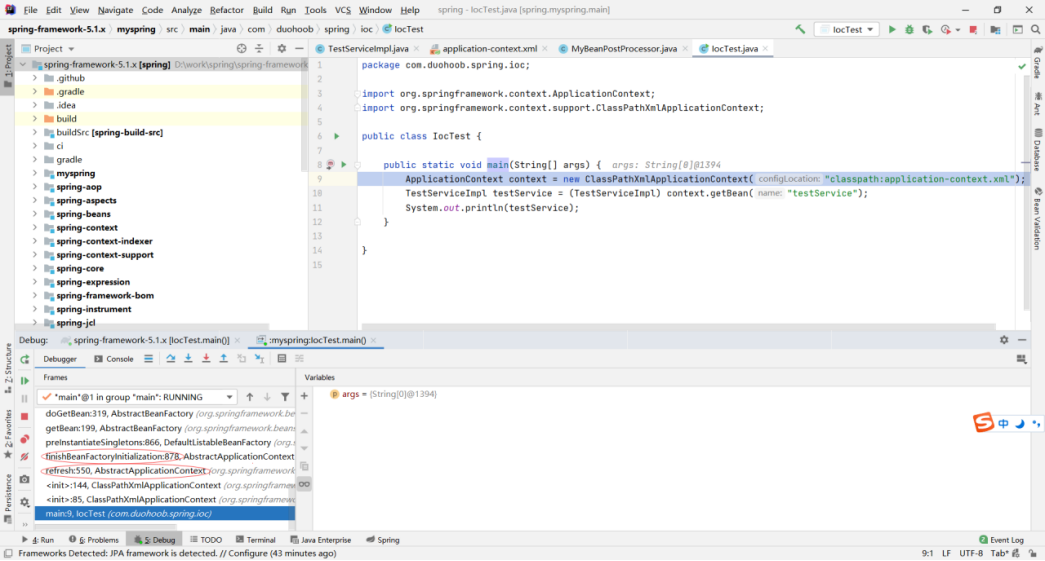Open the thread selector "main"@1 dropdown
The width and height of the screenshot is (1045, 561).
coord(137,397)
